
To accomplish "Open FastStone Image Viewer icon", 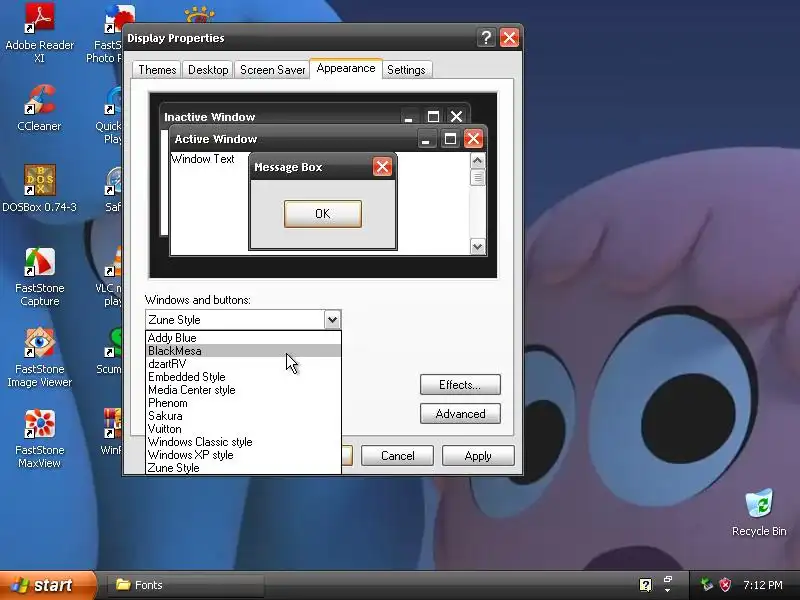I will click(x=39, y=357).
